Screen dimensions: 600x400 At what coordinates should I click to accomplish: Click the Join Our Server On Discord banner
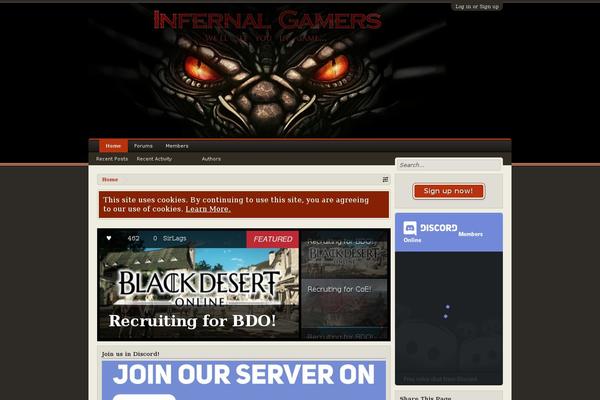click(x=244, y=380)
